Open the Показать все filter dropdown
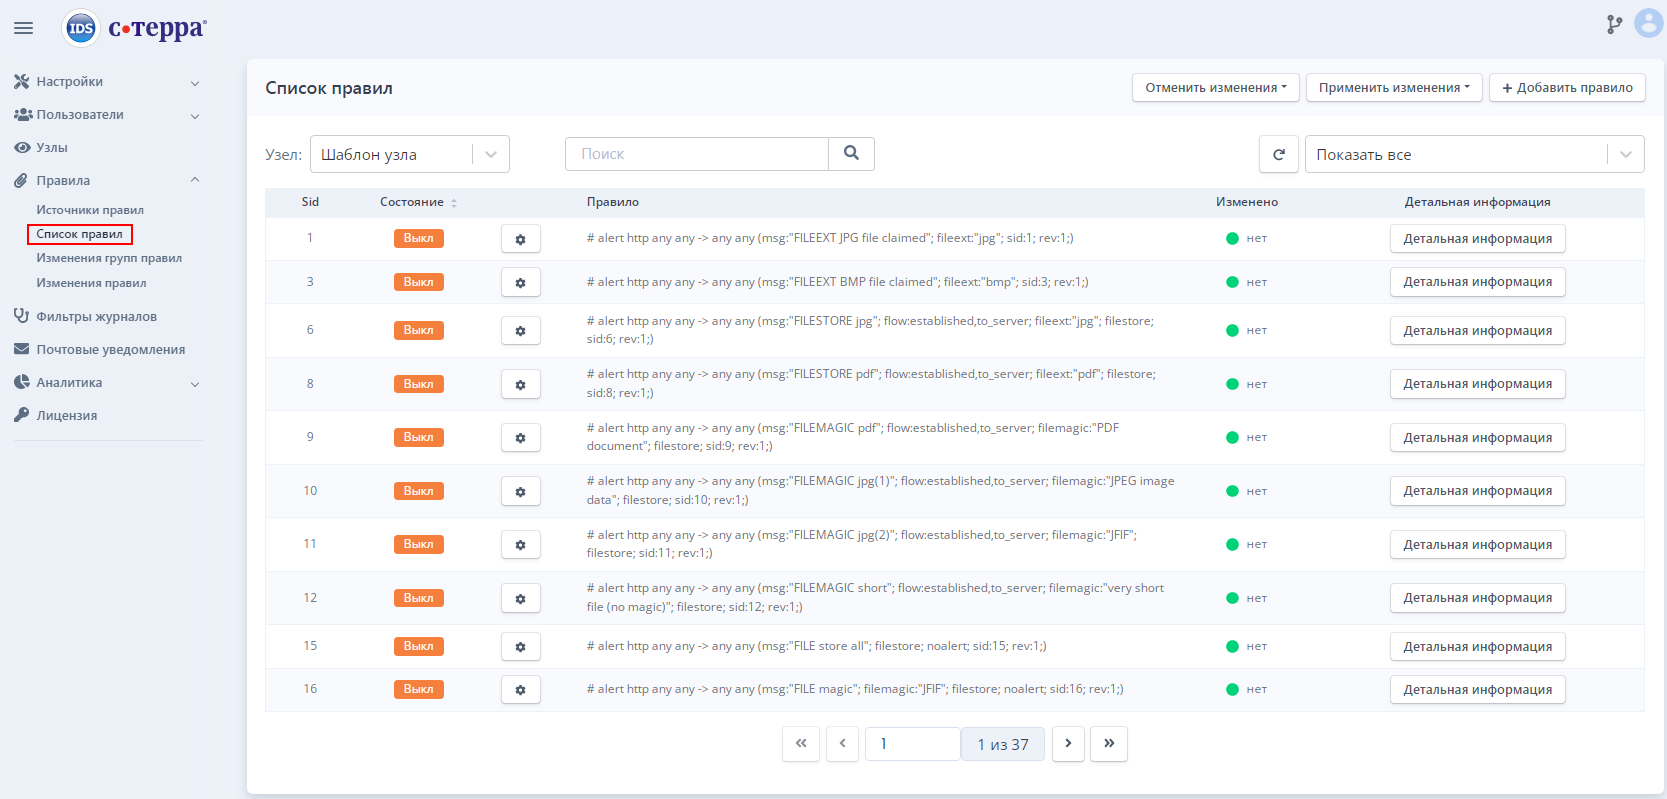Viewport: 1667px width, 799px height. [x=1475, y=154]
